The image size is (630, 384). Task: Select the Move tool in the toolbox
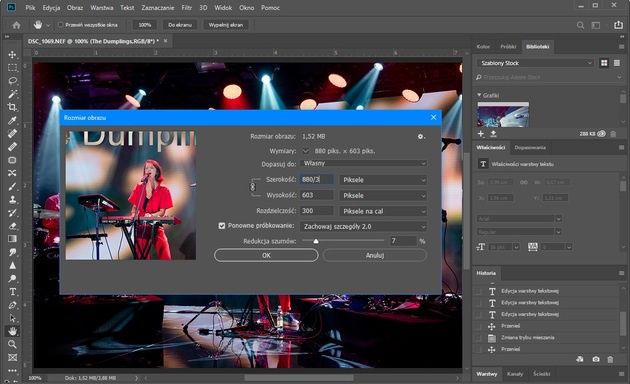coord(12,55)
